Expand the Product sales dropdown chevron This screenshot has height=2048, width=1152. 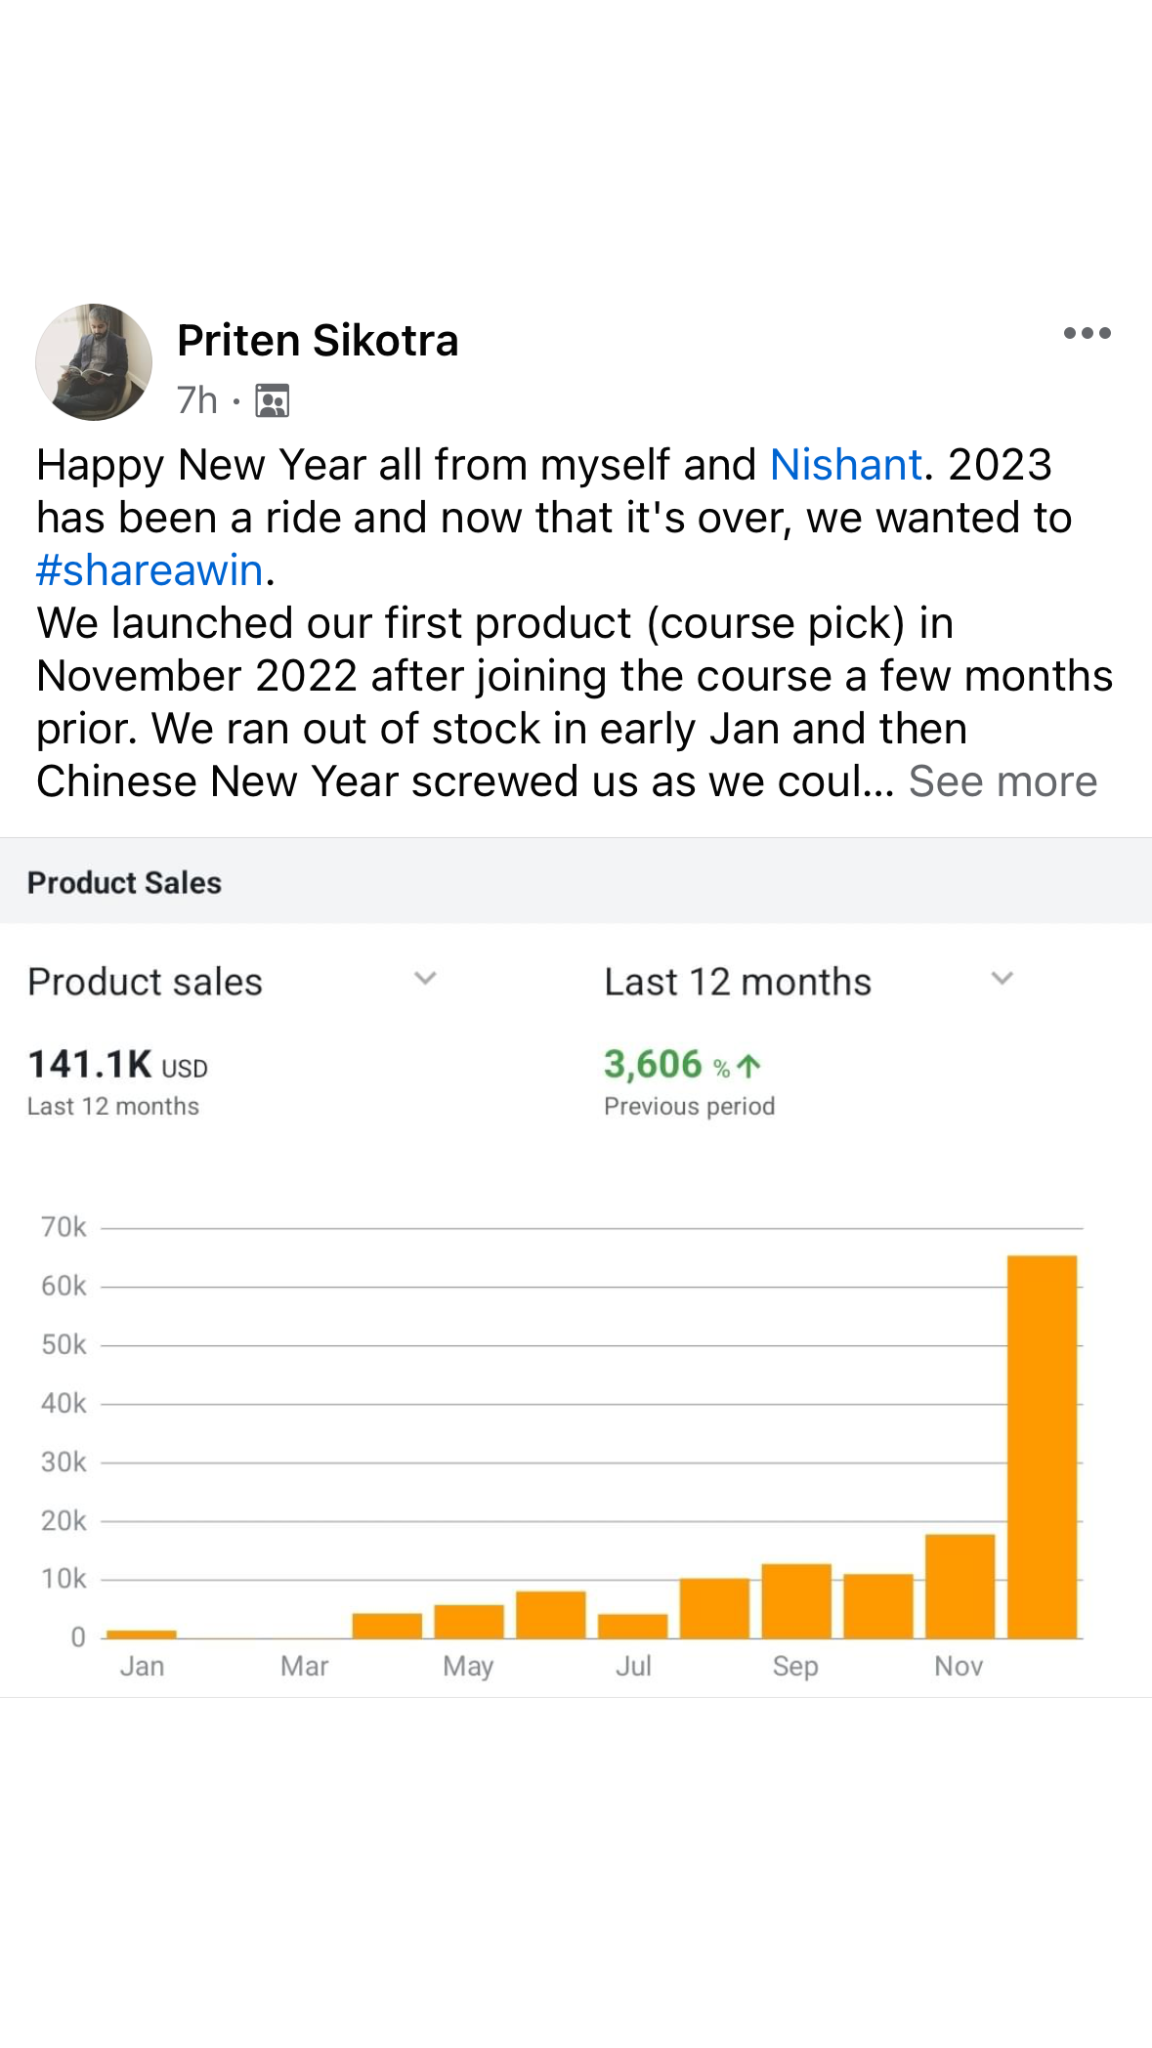[426, 979]
